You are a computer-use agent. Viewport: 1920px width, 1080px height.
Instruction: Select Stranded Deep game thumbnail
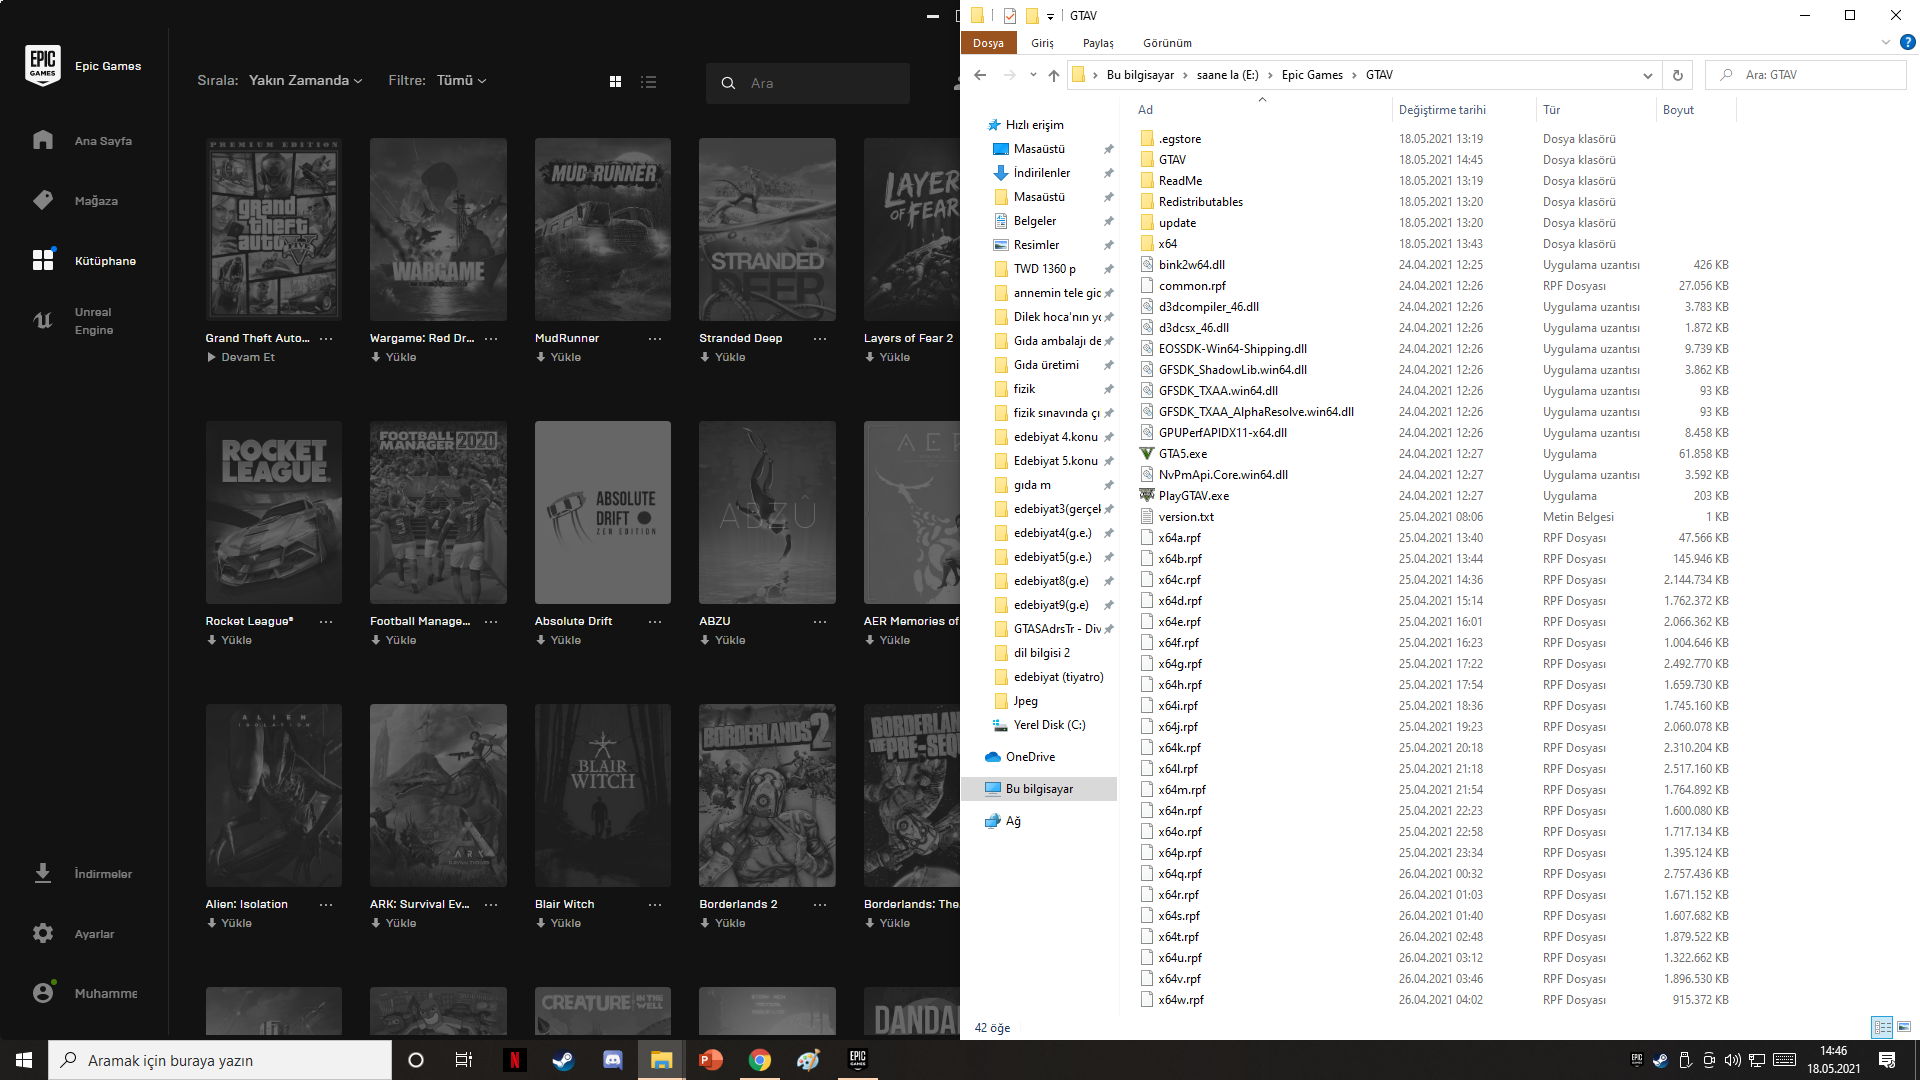pos(767,229)
